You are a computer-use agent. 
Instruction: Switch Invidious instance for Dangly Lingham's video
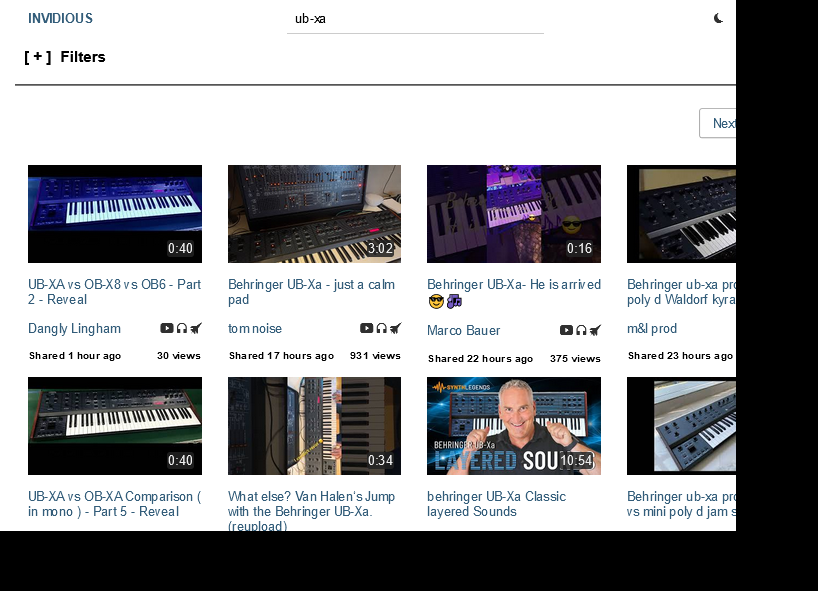196,328
